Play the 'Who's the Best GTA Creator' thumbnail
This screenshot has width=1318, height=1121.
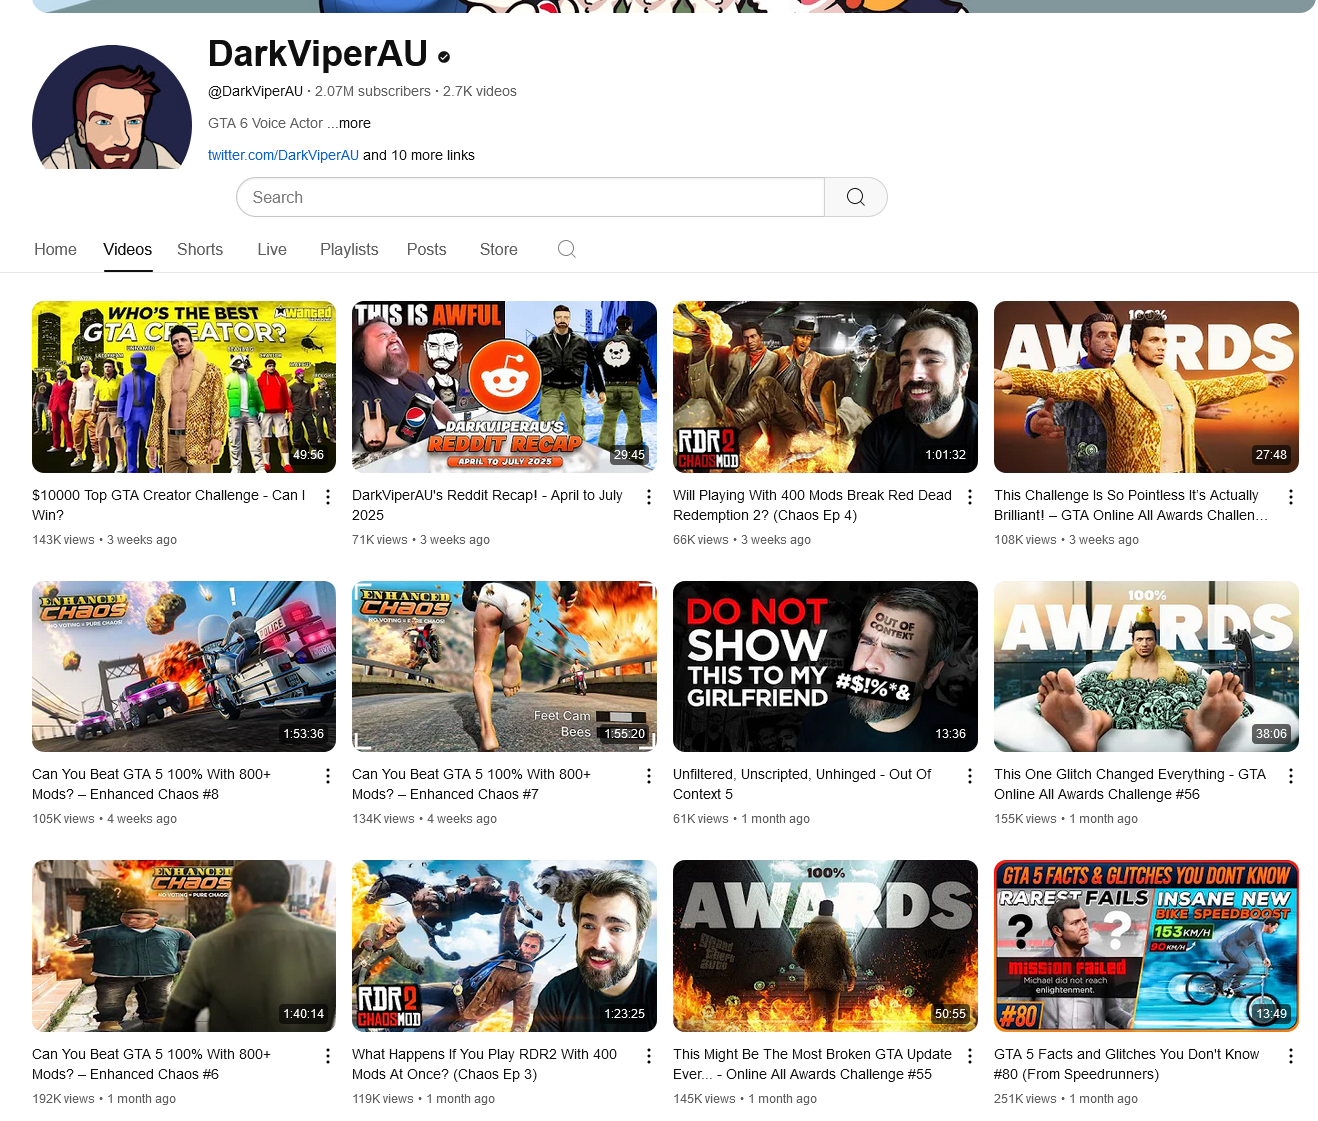click(184, 387)
